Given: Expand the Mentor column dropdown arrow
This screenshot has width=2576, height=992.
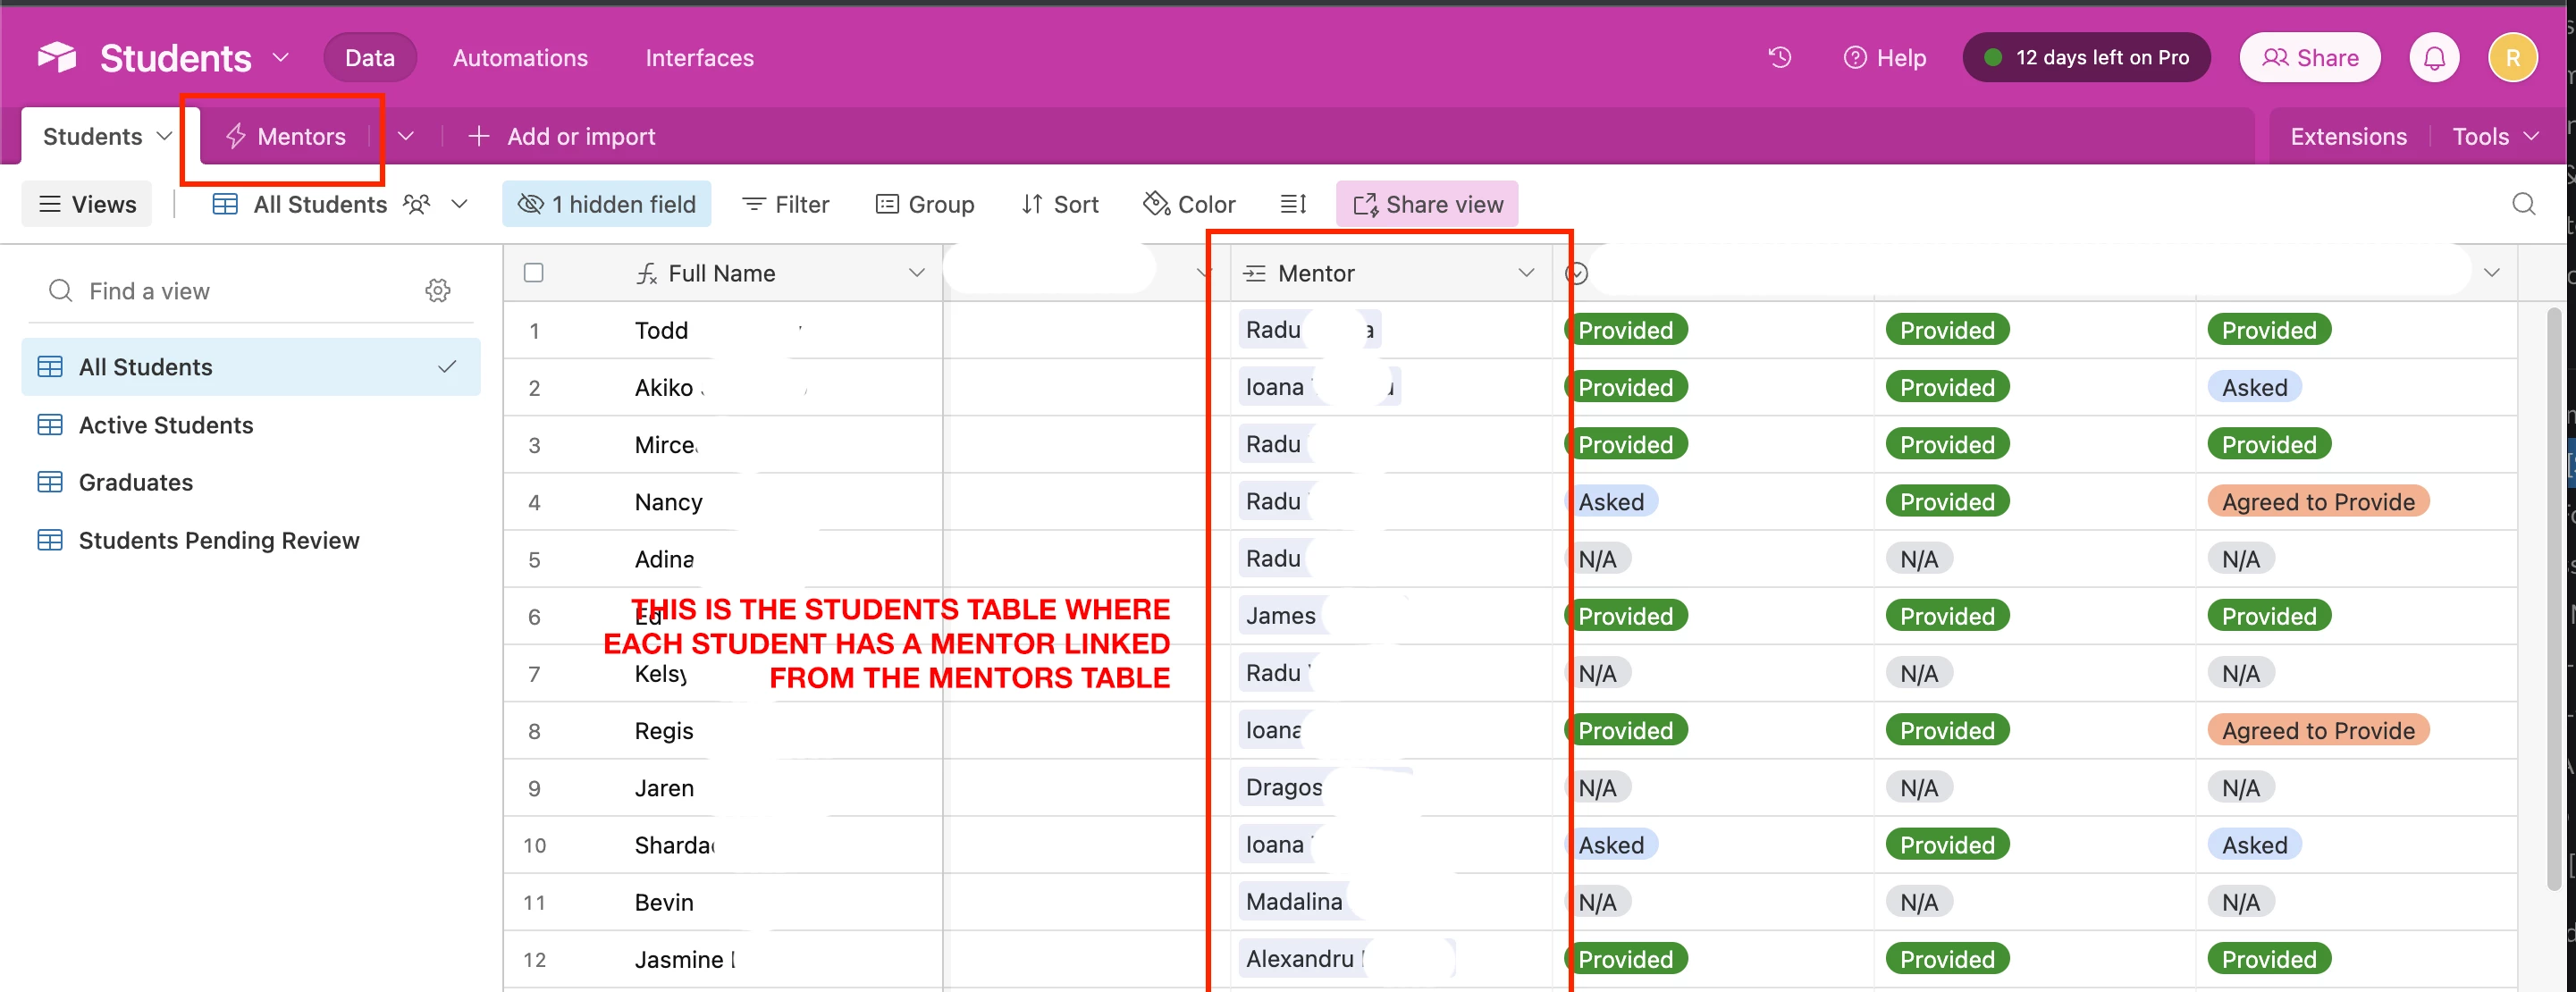Looking at the screenshot, I should [1525, 273].
